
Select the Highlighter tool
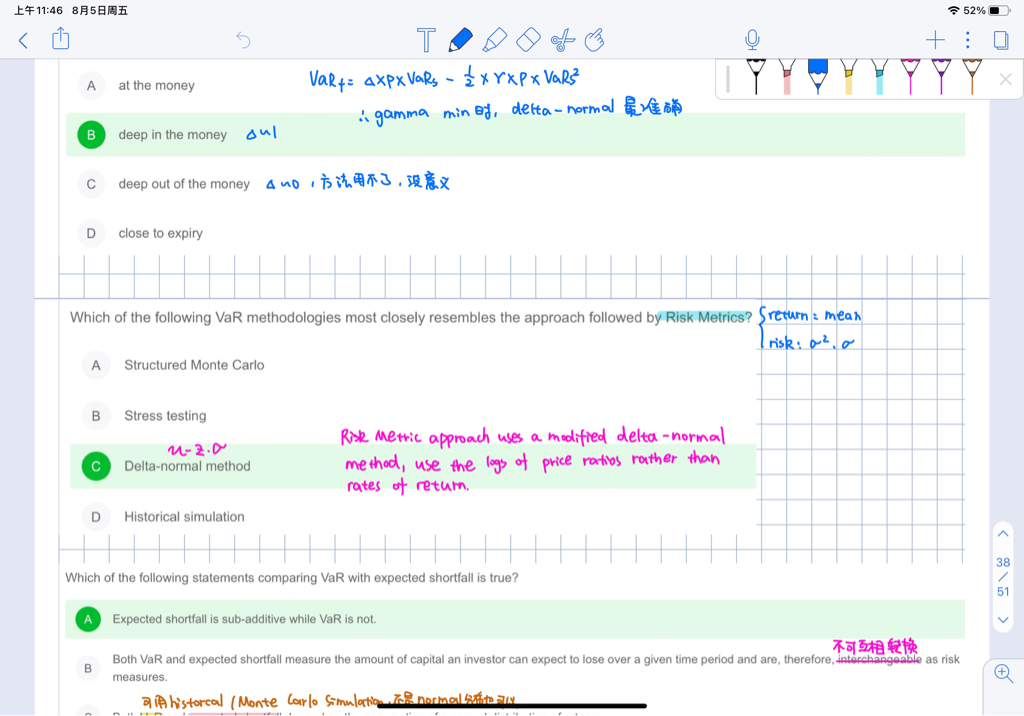click(494, 40)
